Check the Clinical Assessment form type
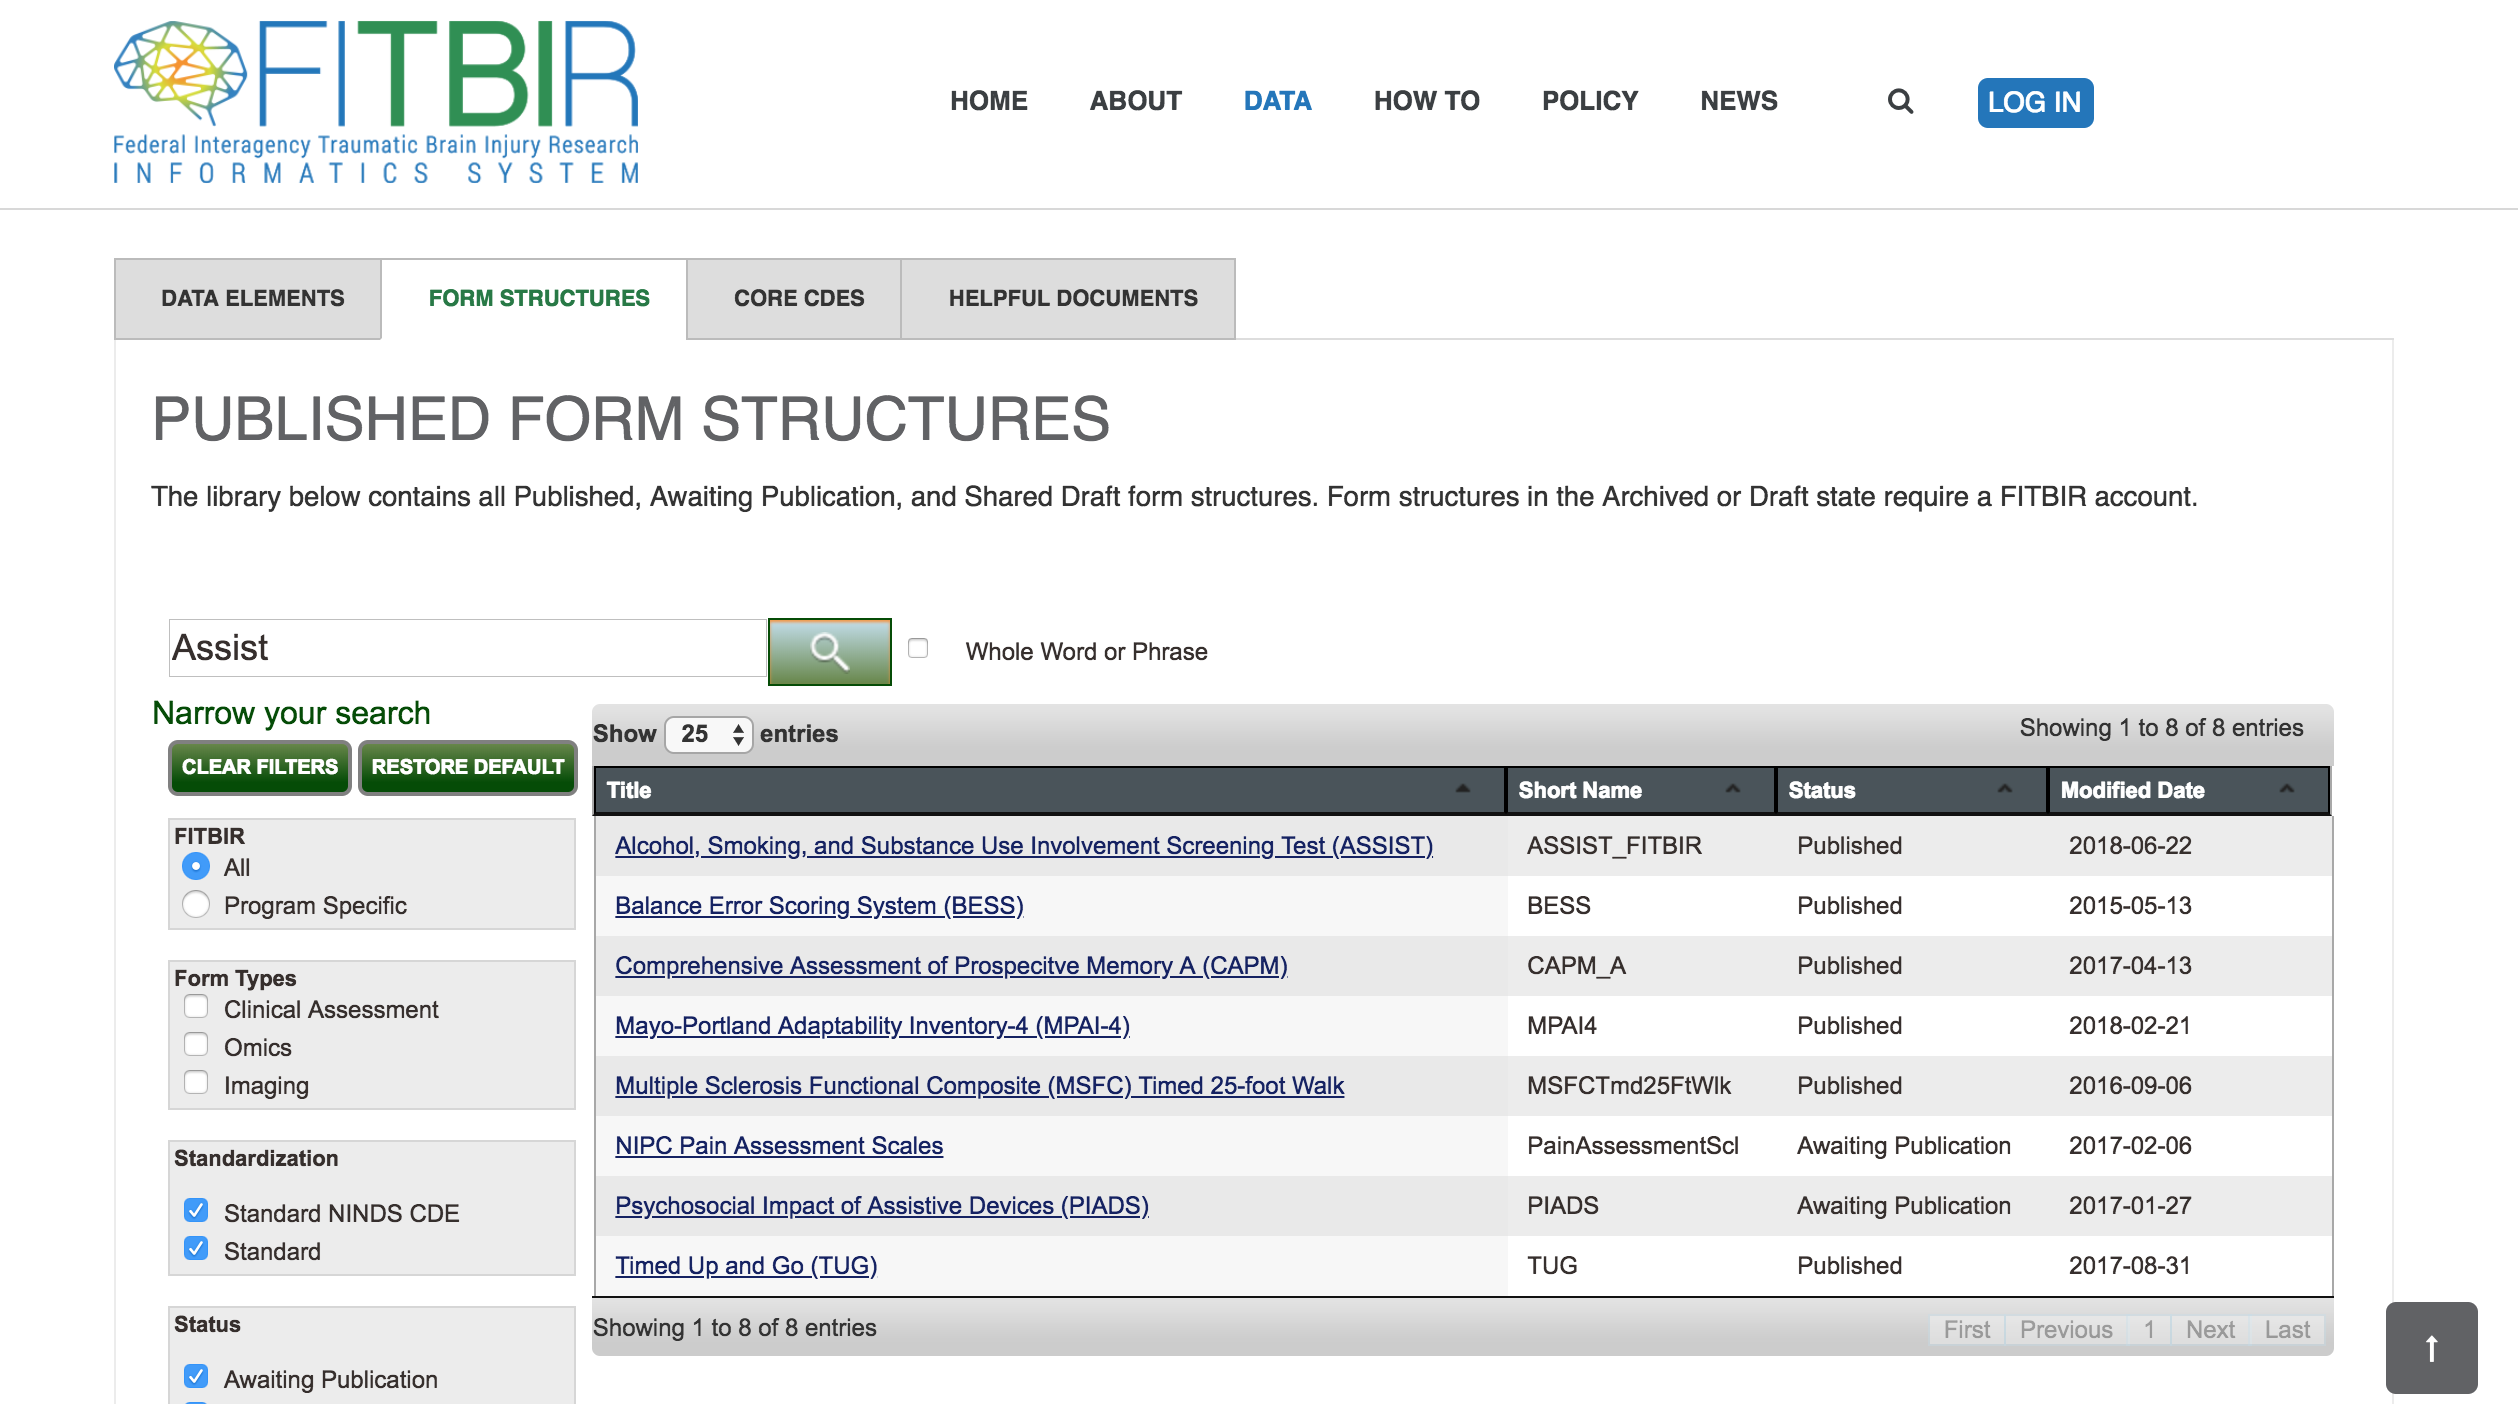 pos(196,1007)
